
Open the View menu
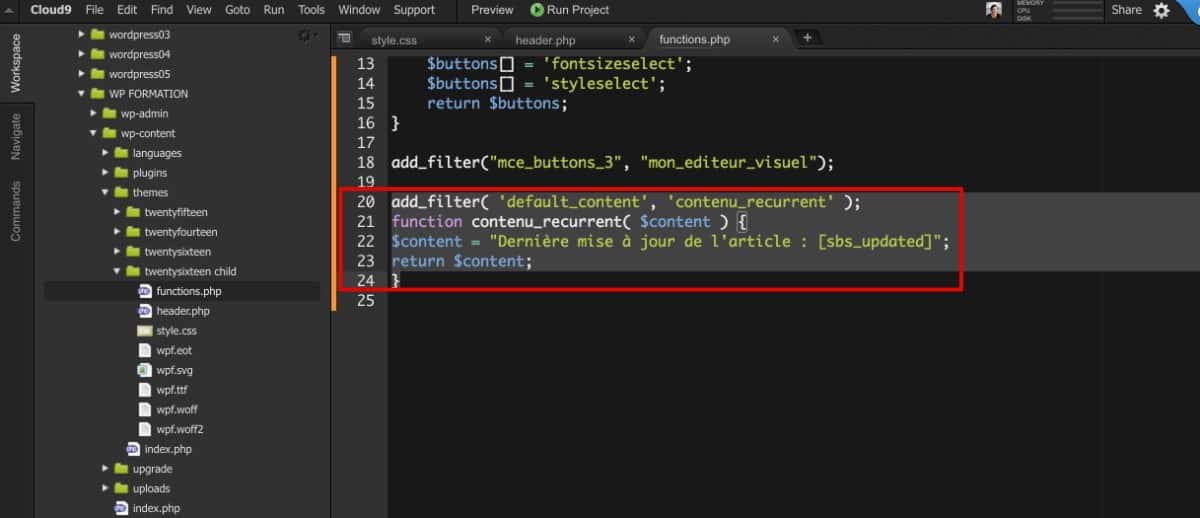(199, 10)
